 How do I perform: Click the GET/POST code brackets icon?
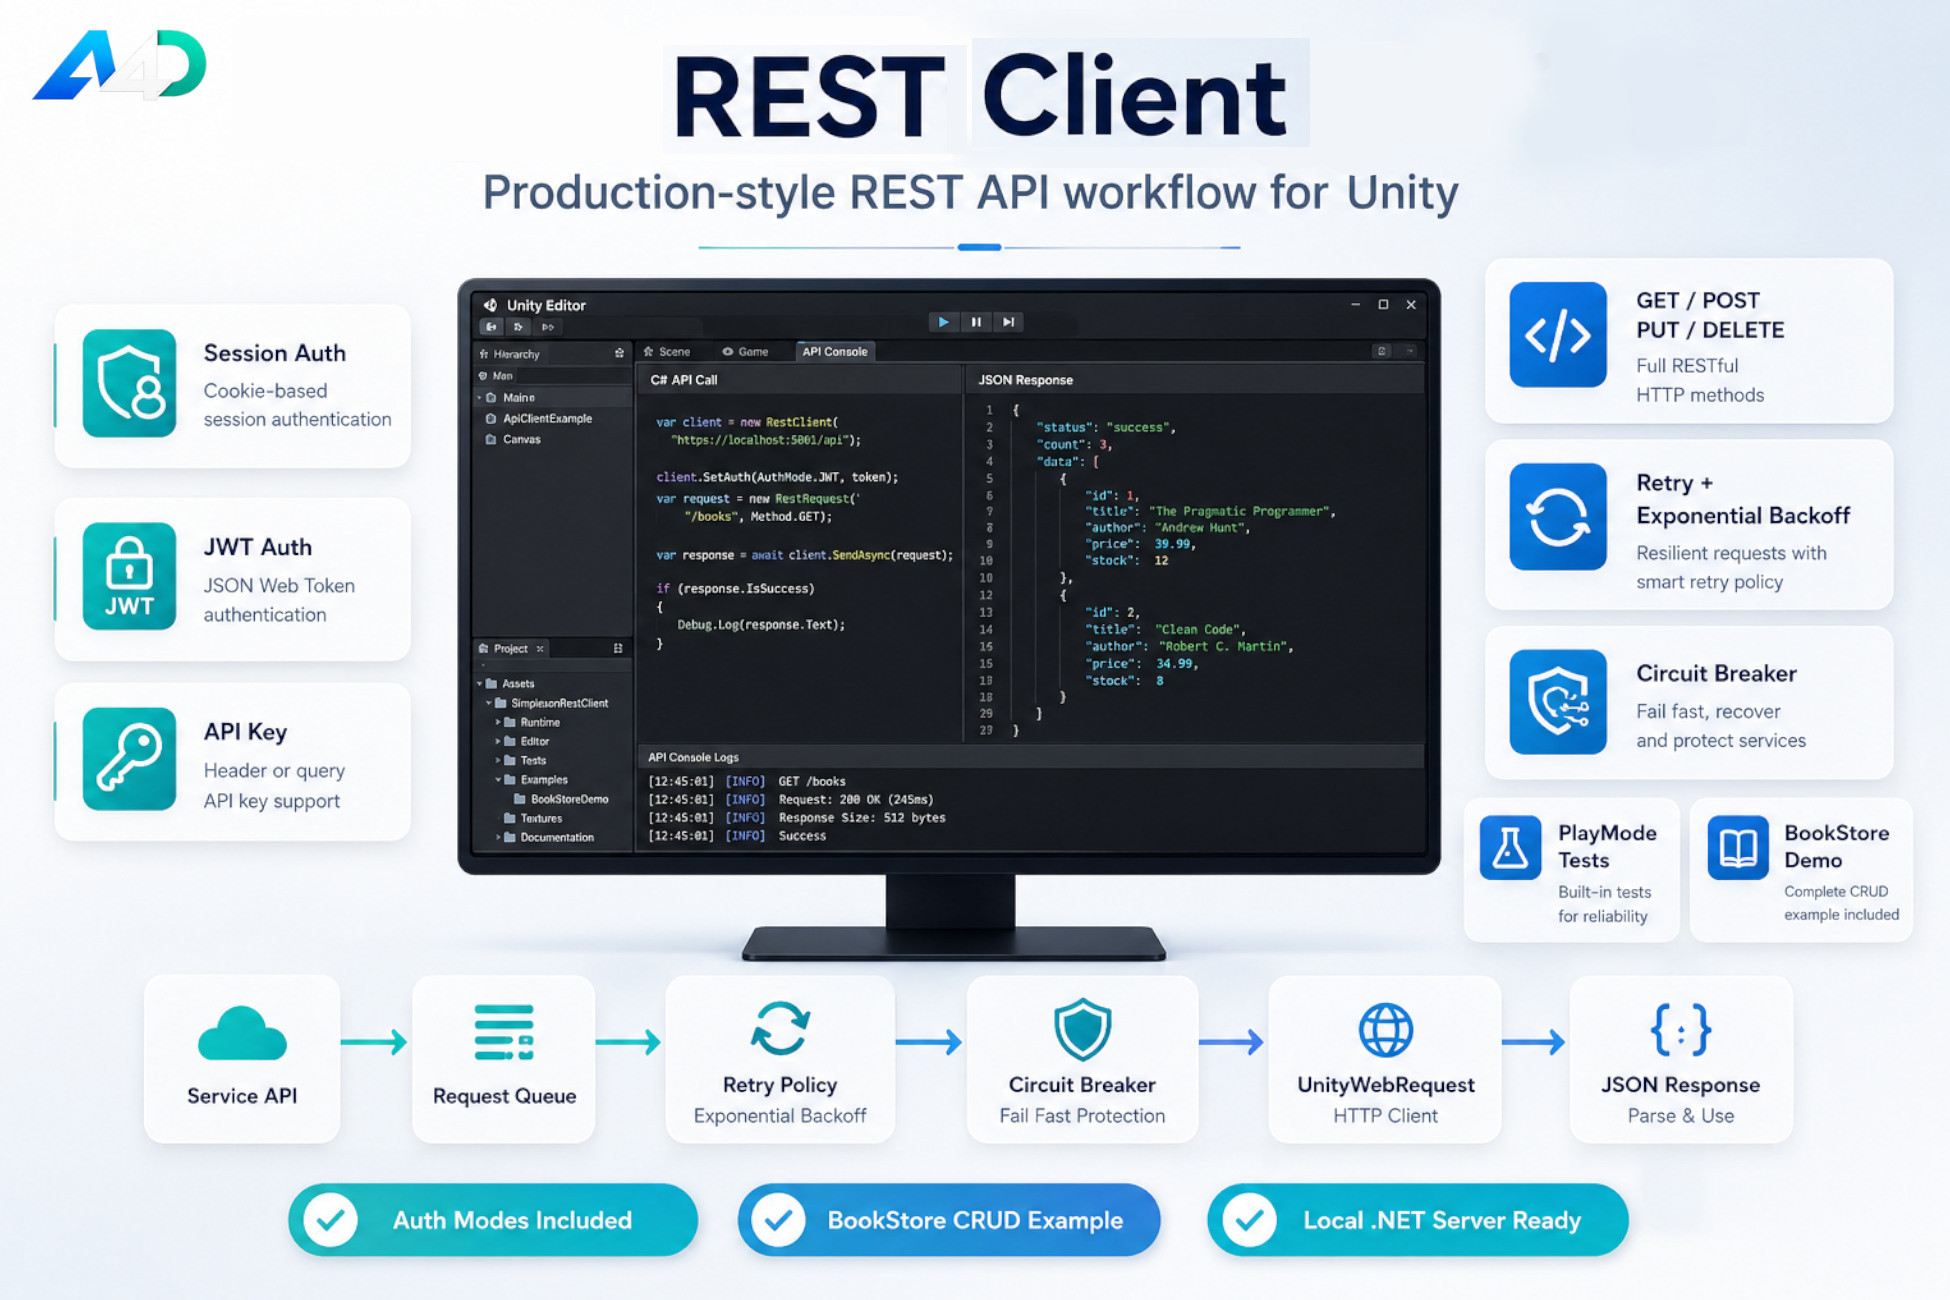[1558, 334]
